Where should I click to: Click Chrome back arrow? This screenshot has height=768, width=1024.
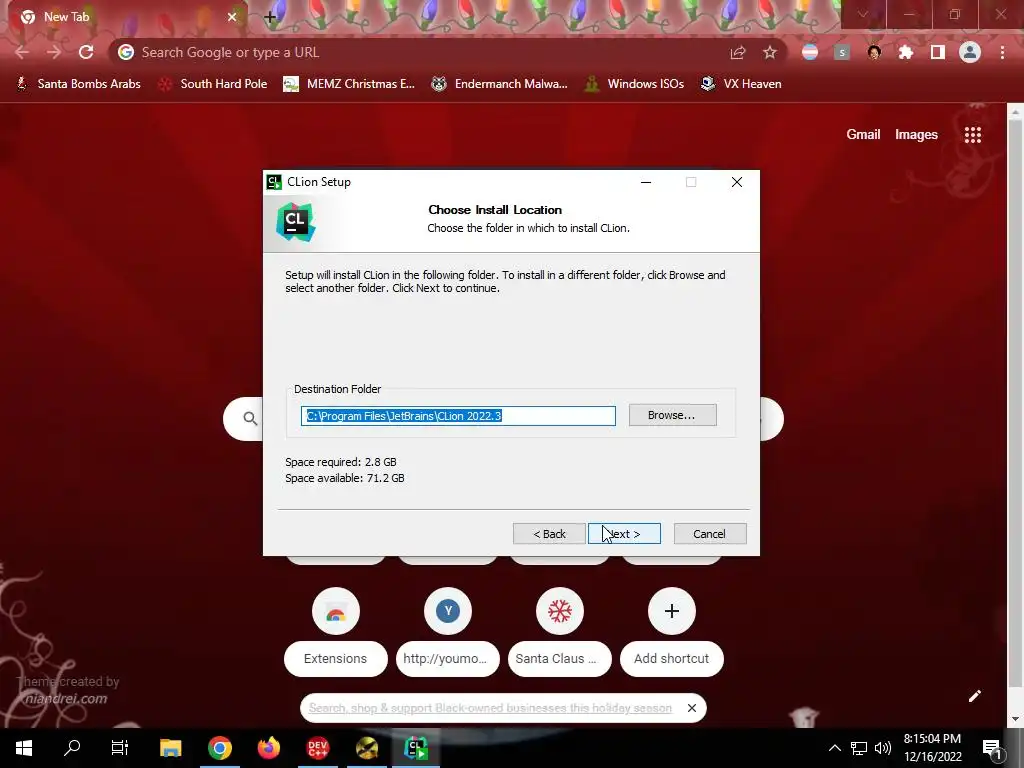tap(22, 52)
